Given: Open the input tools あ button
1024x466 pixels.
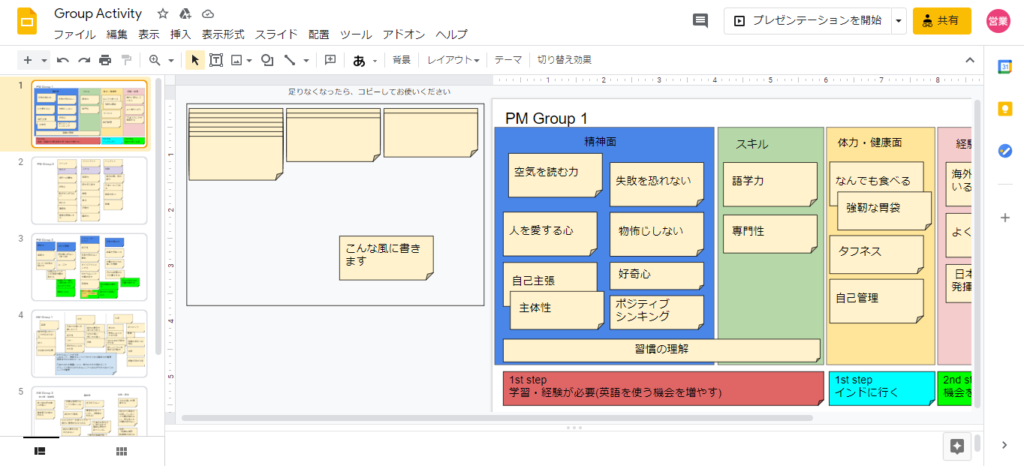Looking at the screenshot, I should tap(359, 61).
